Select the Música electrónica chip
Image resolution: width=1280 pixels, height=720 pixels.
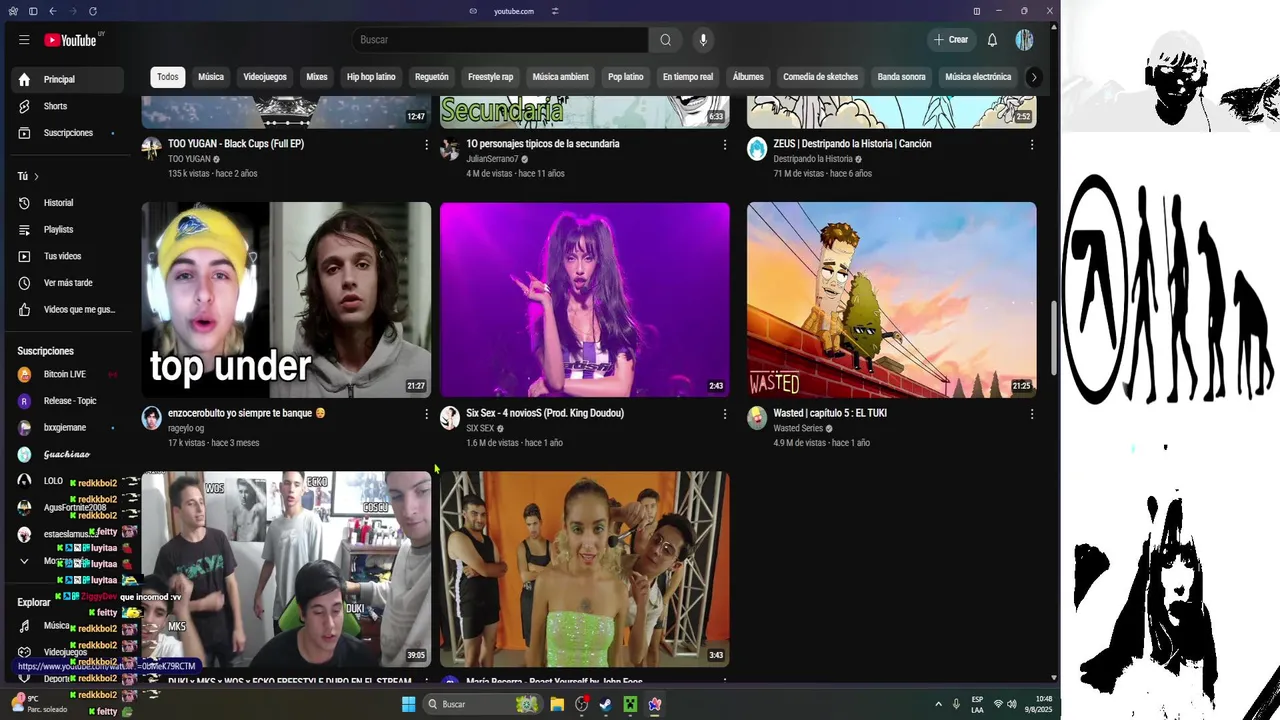pyautogui.click(x=978, y=77)
